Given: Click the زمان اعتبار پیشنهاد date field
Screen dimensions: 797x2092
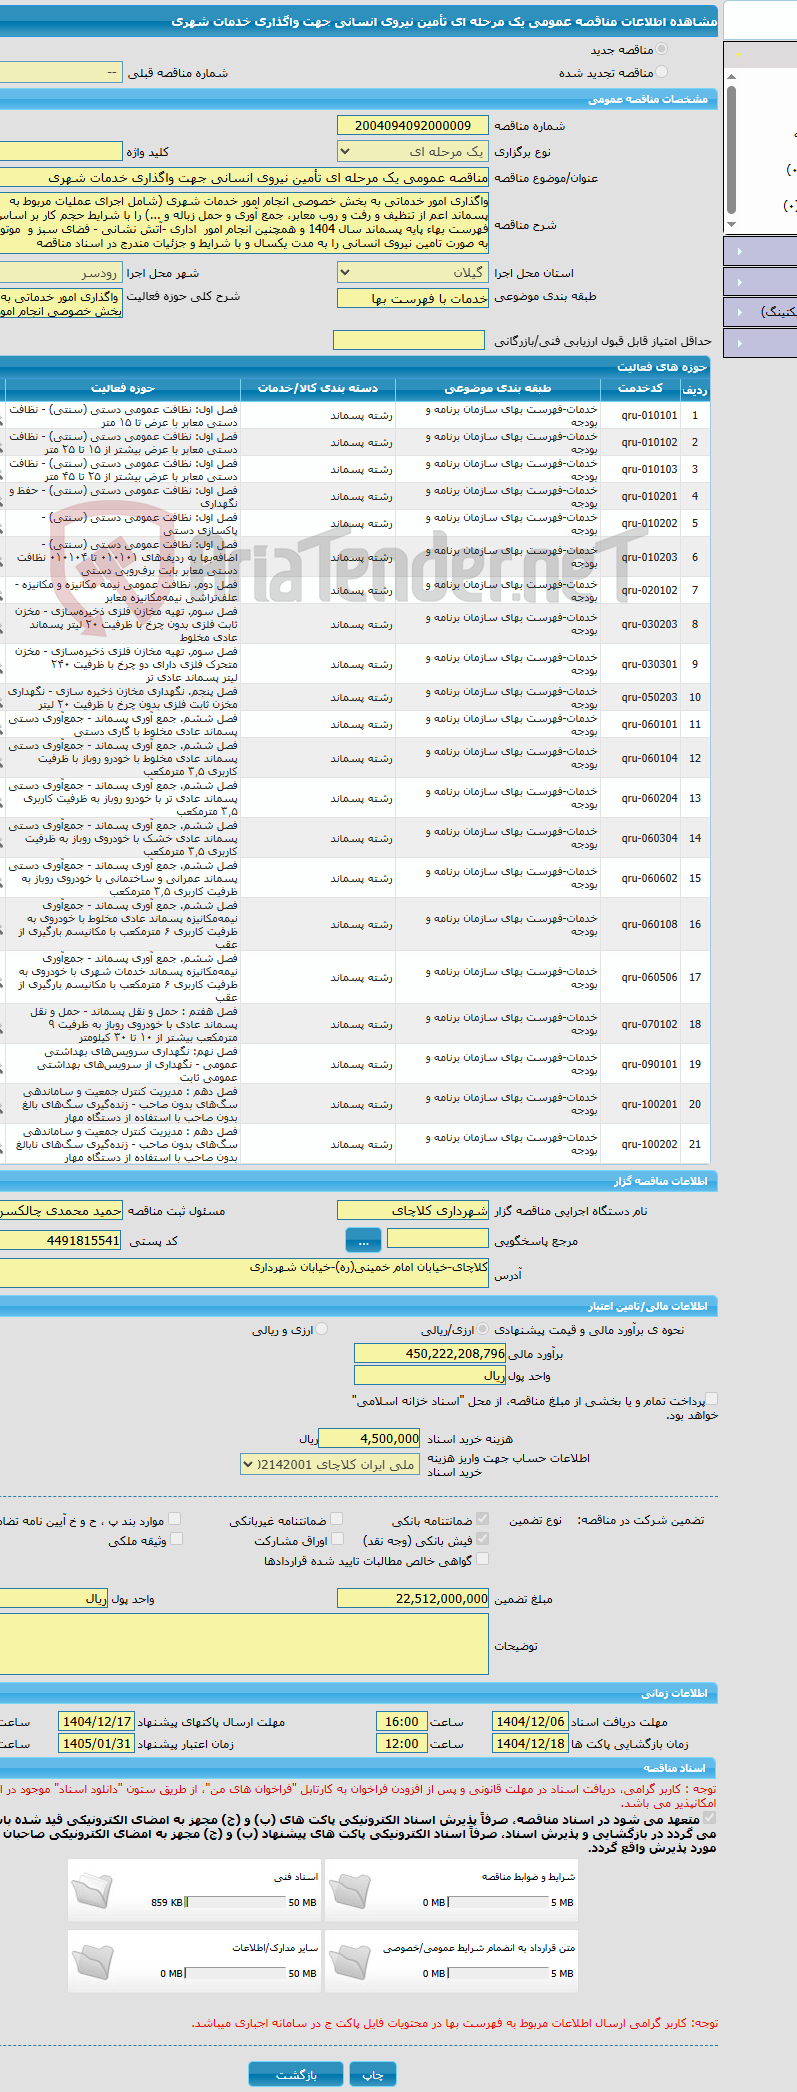Looking at the screenshot, I should click(x=96, y=1743).
